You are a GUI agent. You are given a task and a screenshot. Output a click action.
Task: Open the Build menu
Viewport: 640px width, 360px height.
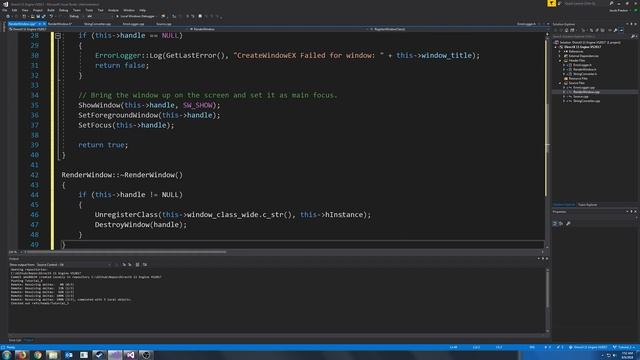pos(51,10)
